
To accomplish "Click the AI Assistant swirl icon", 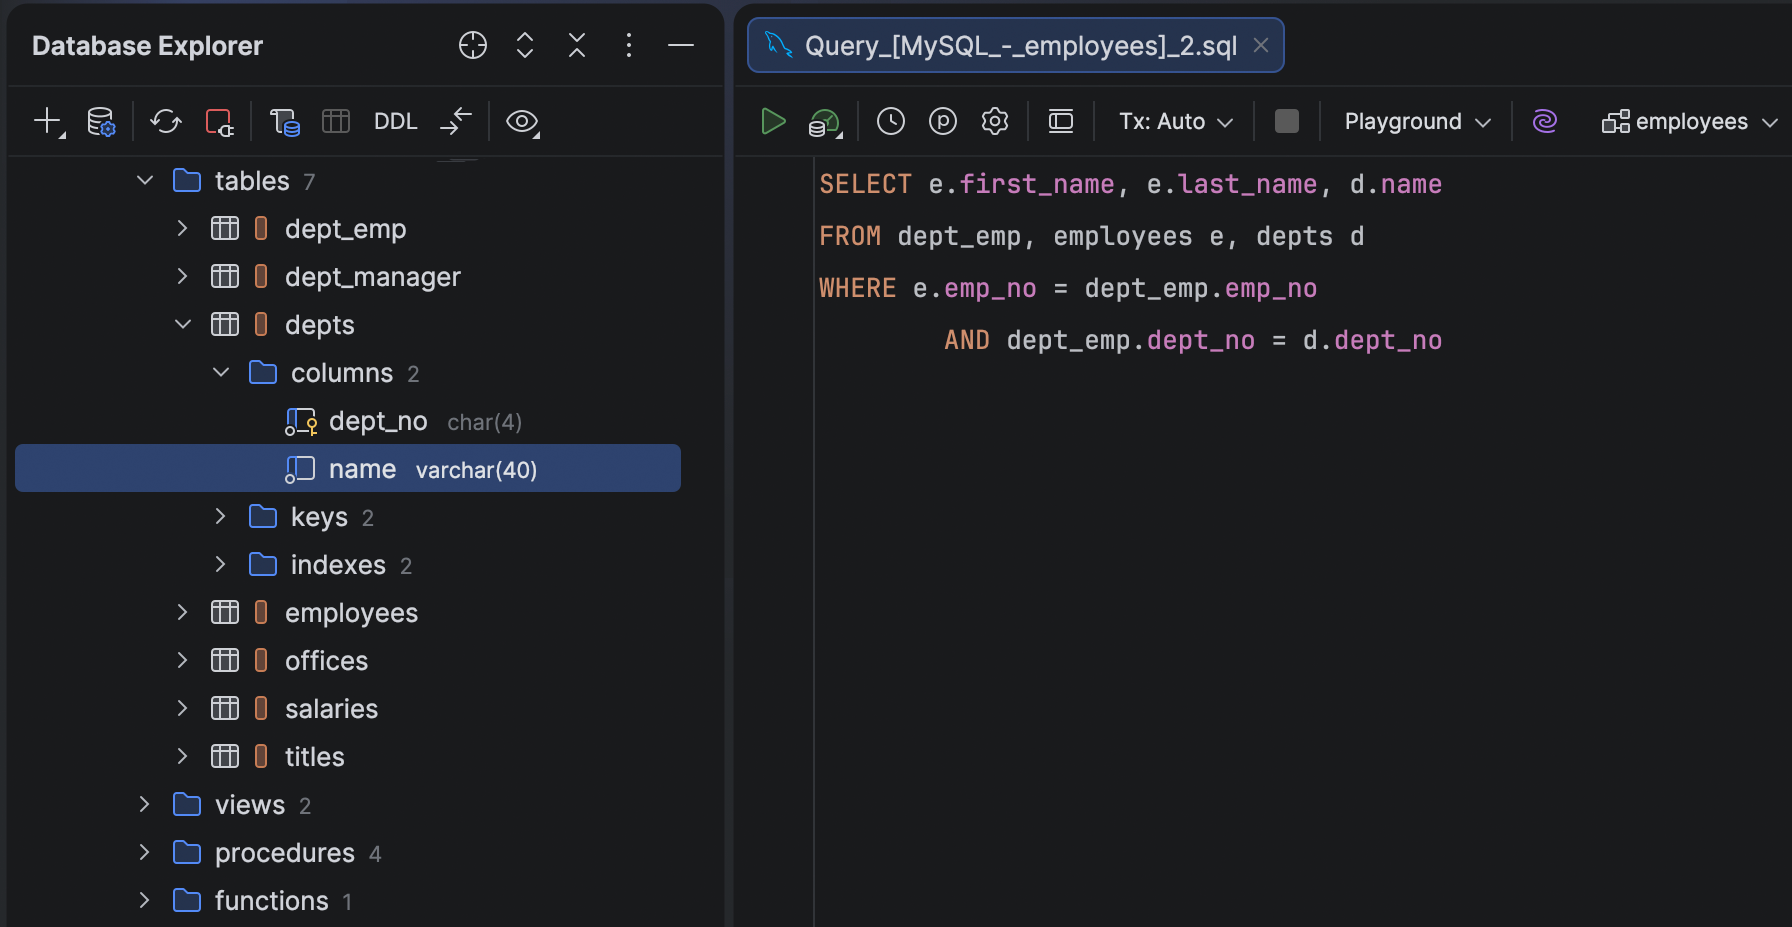I will point(1544,122).
